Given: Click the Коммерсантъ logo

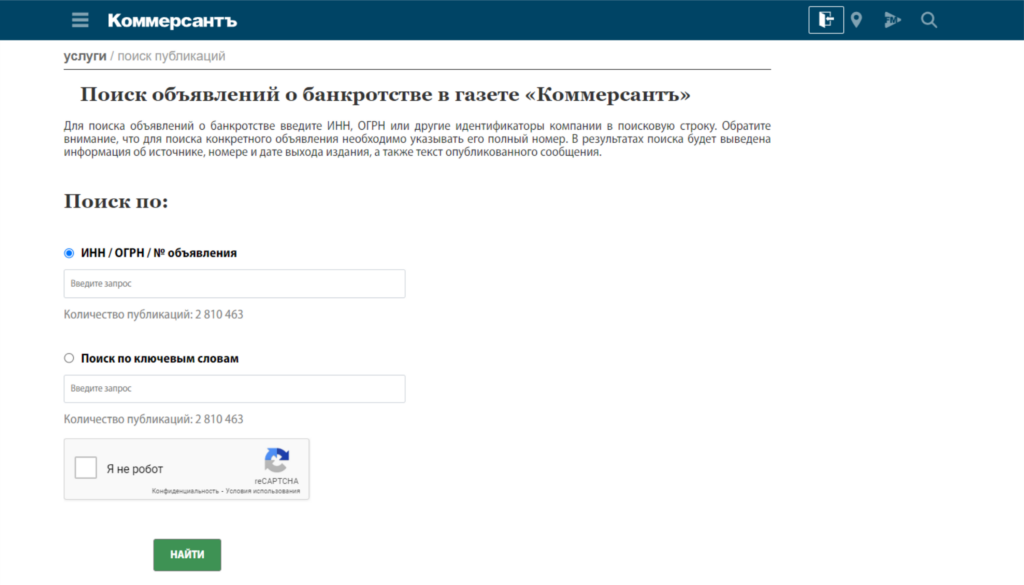Looking at the screenshot, I should [172, 20].
